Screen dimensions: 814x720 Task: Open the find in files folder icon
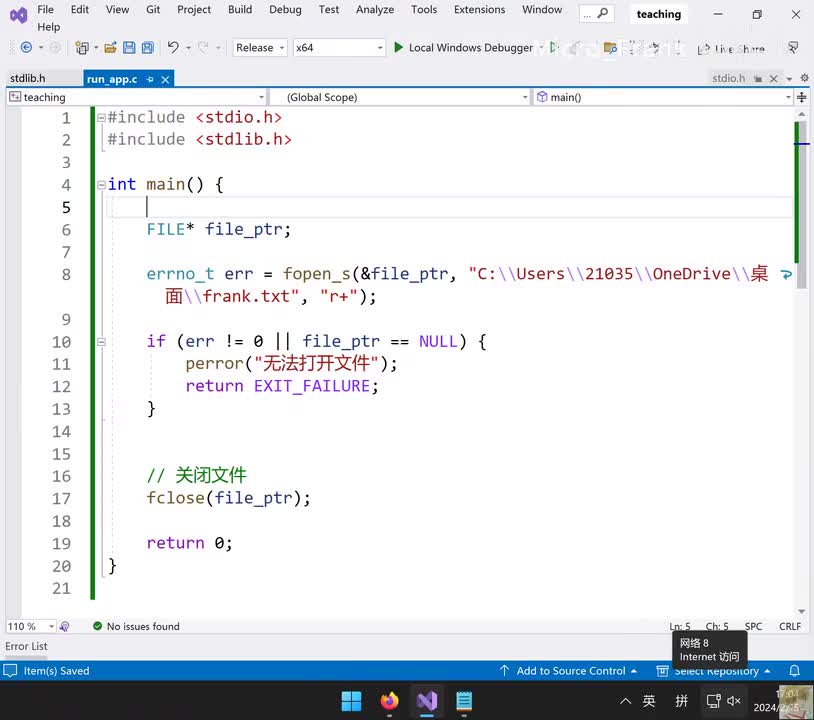click(610, 48)
